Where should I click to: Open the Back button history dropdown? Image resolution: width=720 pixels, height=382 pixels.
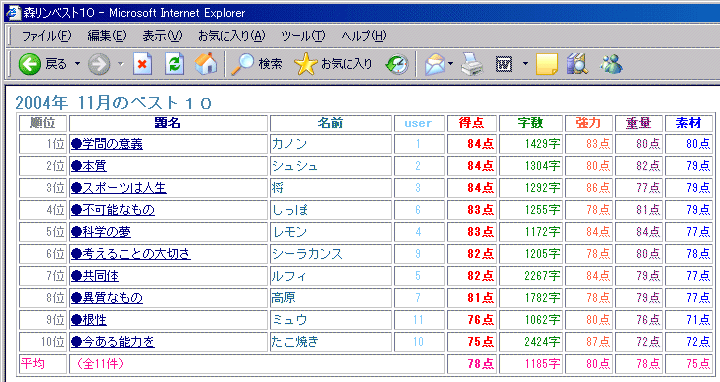click(x=77, y=64)
